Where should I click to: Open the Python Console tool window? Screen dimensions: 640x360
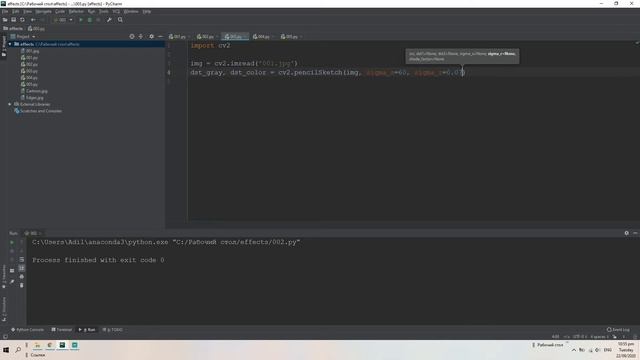click(27, 329)
